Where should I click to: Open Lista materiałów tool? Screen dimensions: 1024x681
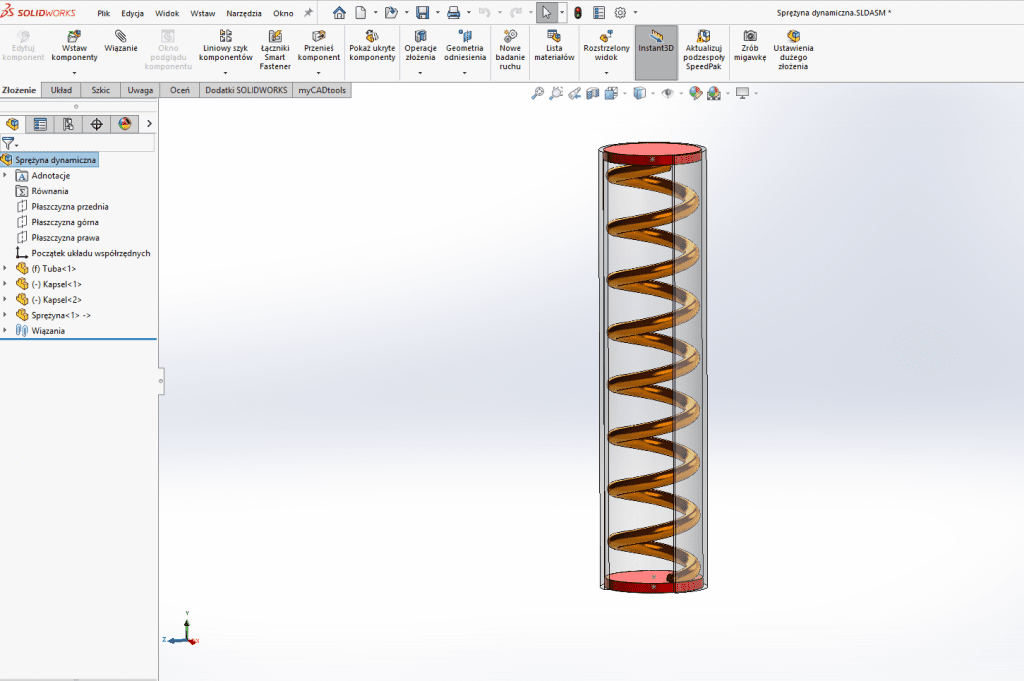click(553, 36)
